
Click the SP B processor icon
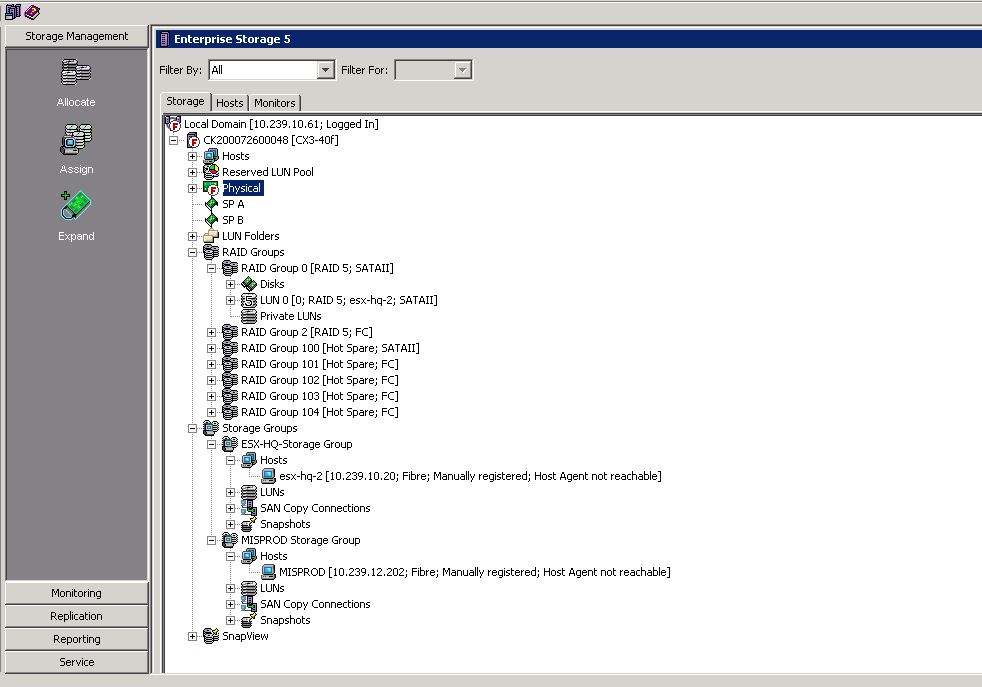211,220
